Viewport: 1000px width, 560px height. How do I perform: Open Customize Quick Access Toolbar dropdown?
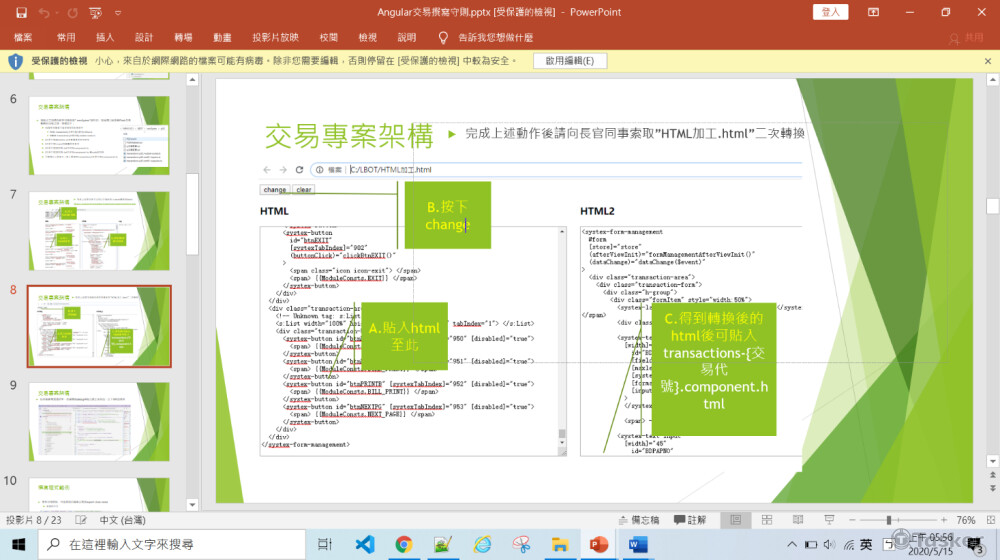(x=118, y=12)
